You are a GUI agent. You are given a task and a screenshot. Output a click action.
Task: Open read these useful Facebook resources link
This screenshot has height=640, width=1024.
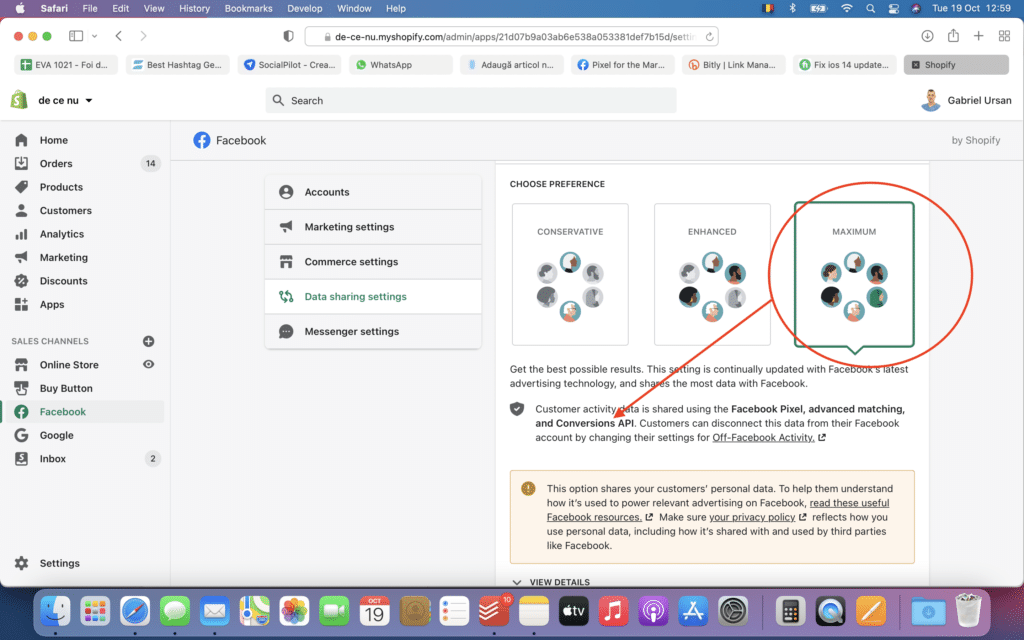pyautogui.click(x=718, y=510)
